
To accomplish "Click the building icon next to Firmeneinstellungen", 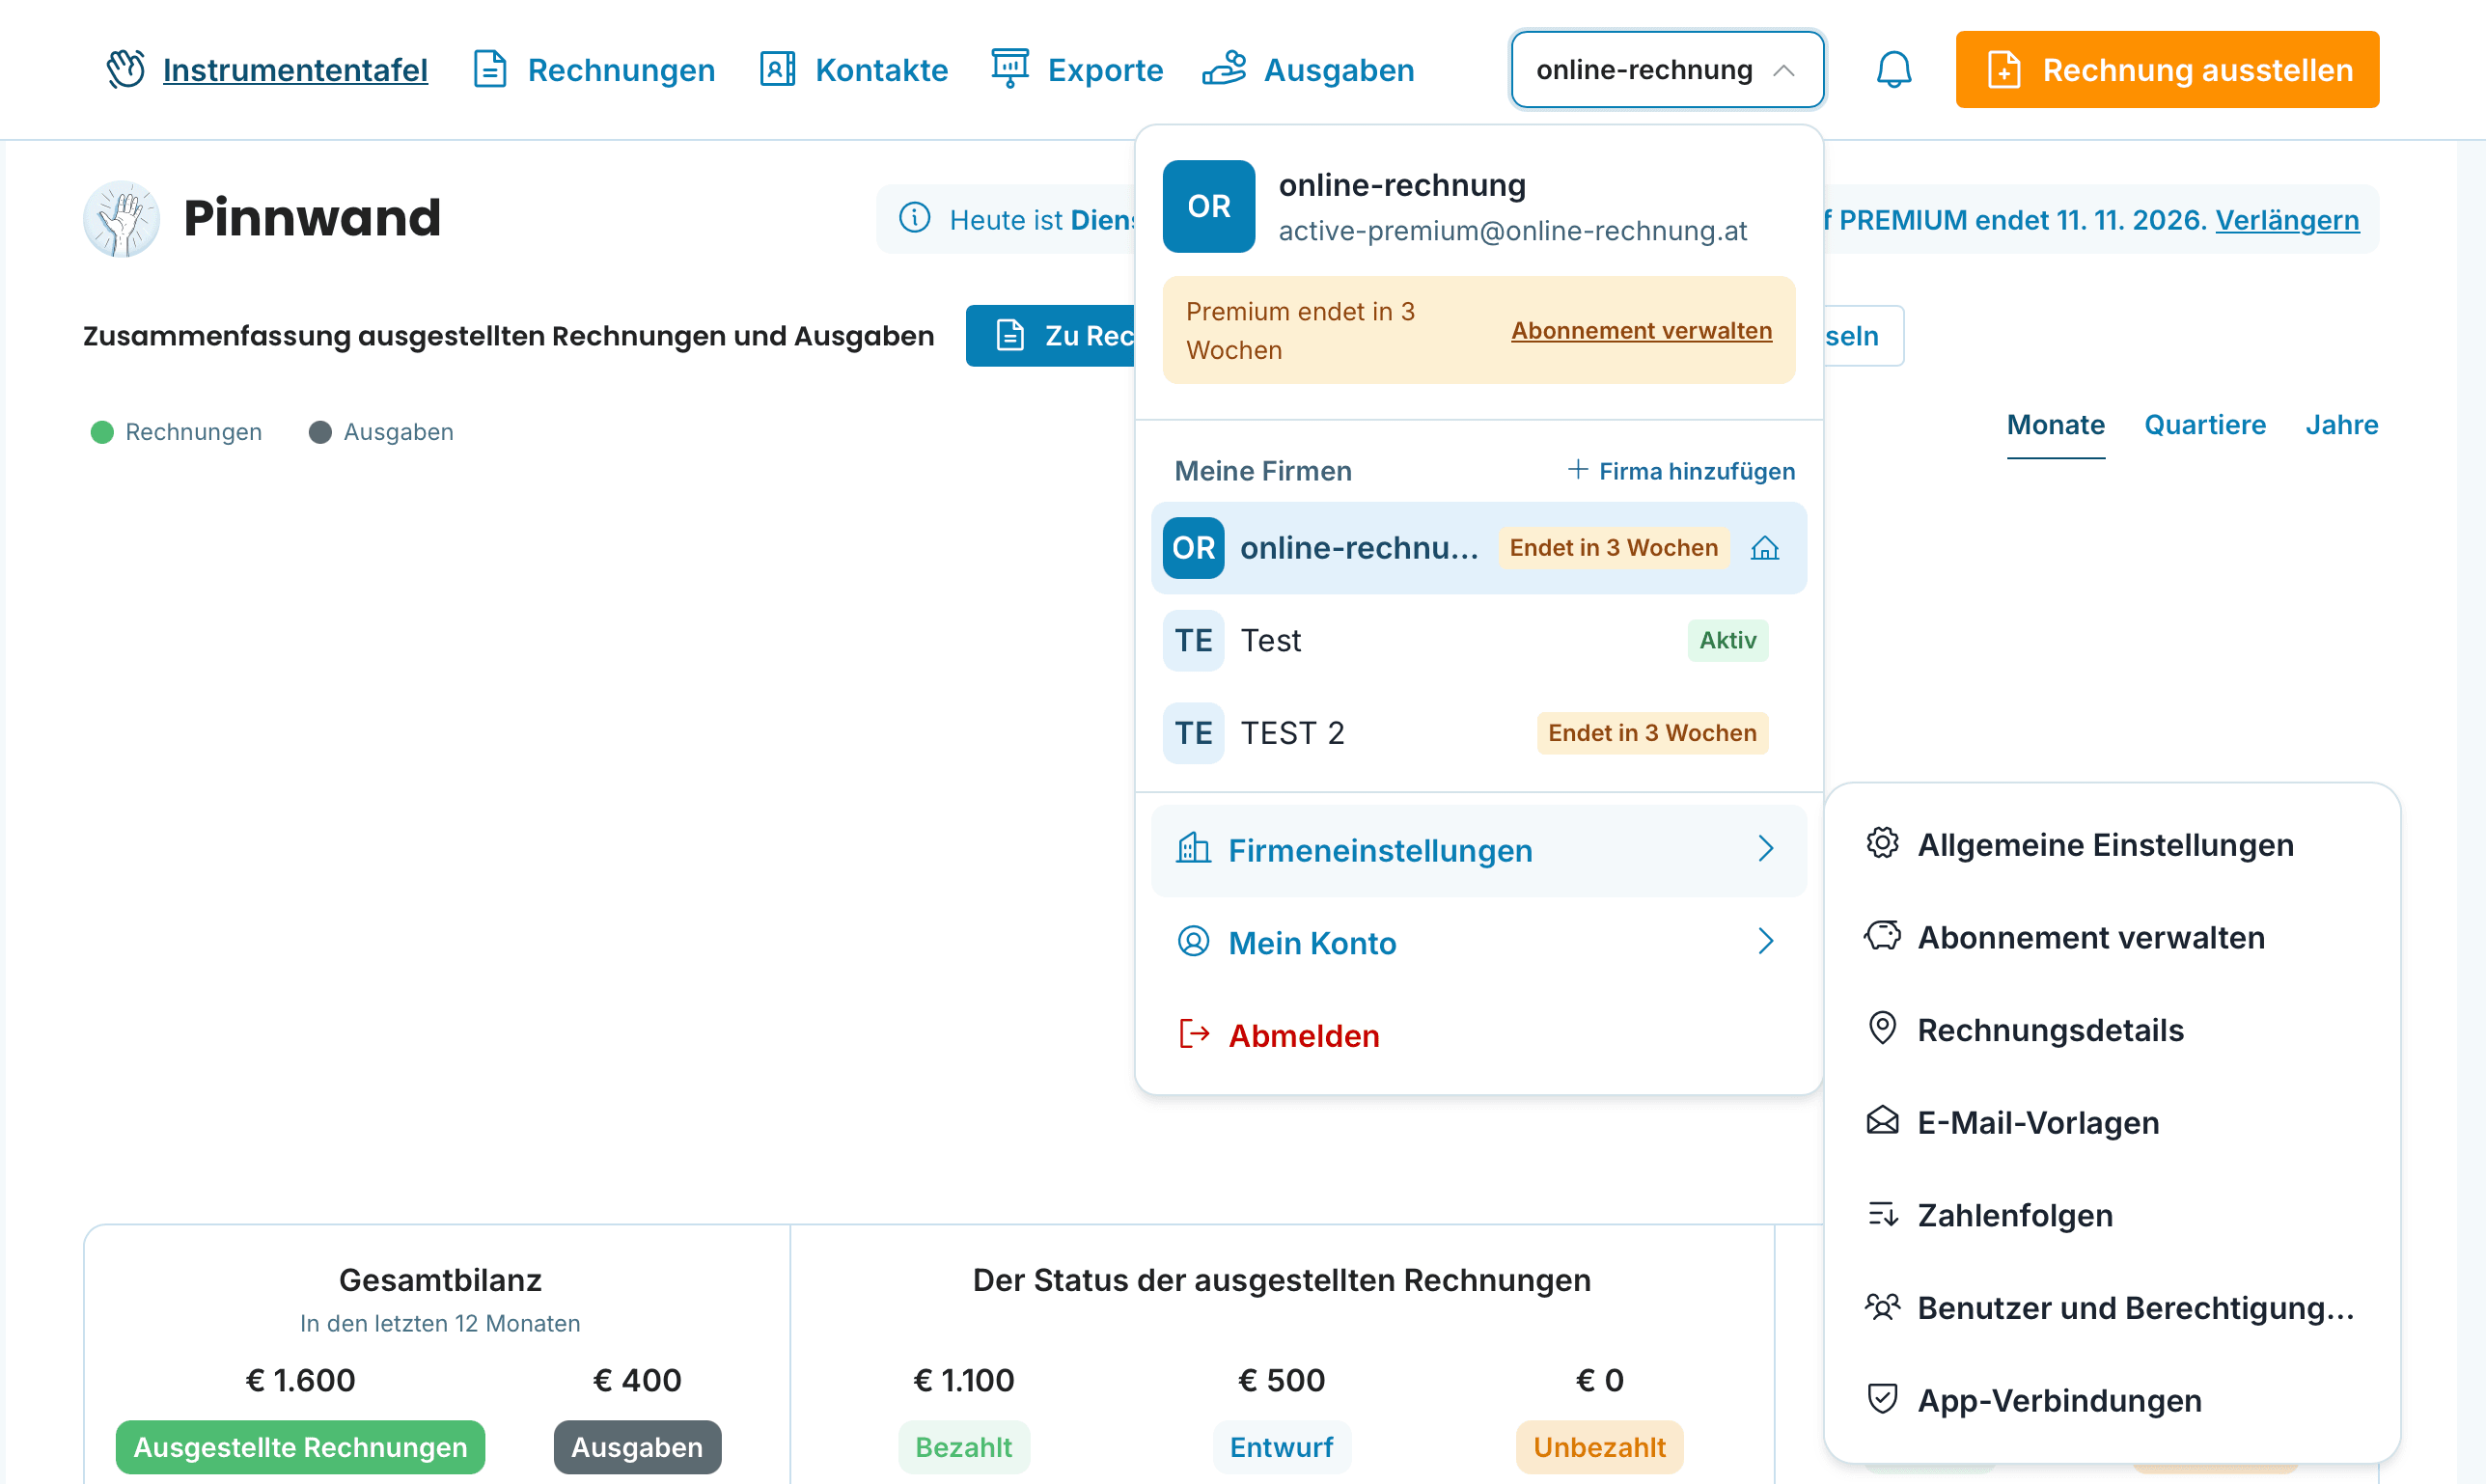I will pyautogui.click(x=1193, y=849).
